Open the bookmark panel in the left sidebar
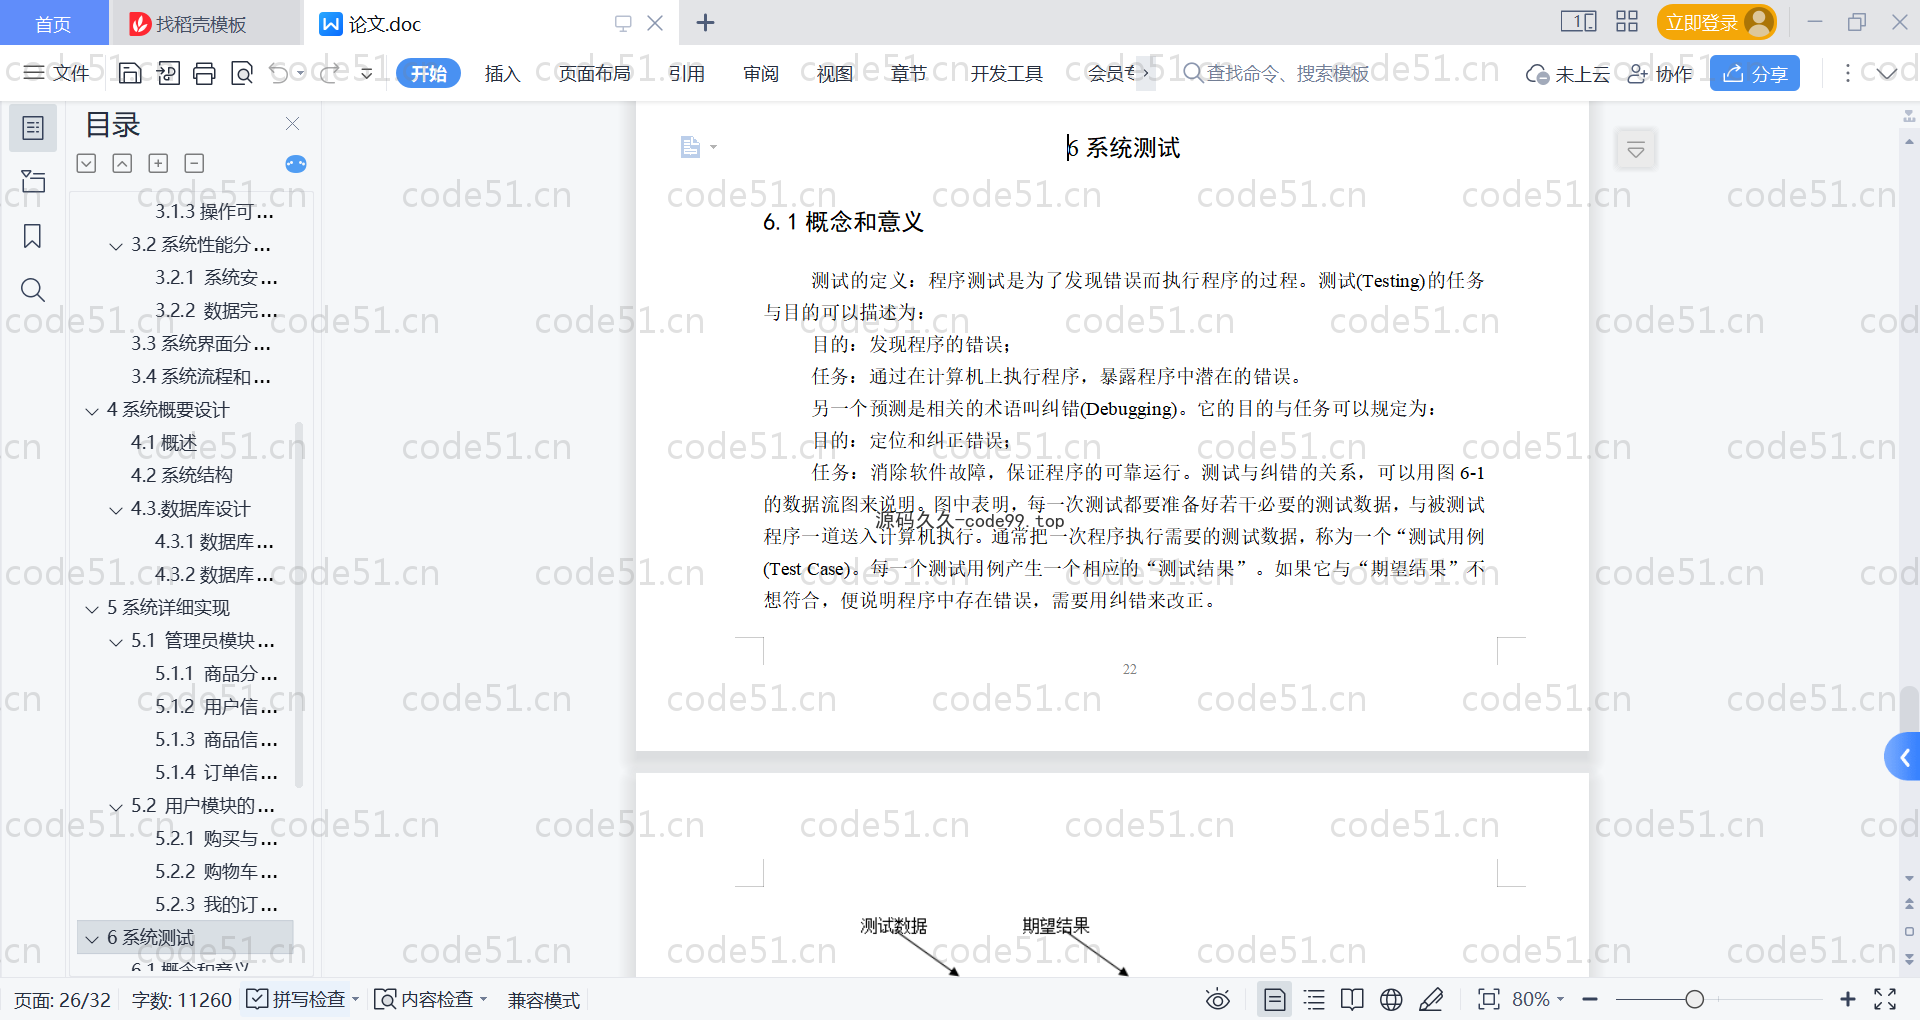The width and height of the screenshot is (1920, 1020). (x=33, y=236)
